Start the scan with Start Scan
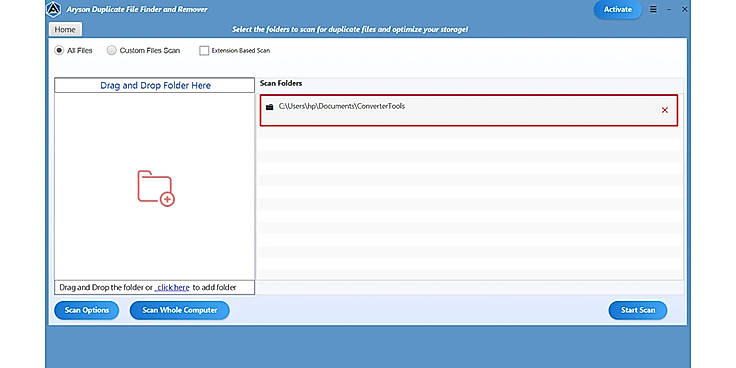The width and height of the screenshot is (736, 368). [x=637, y=310]
